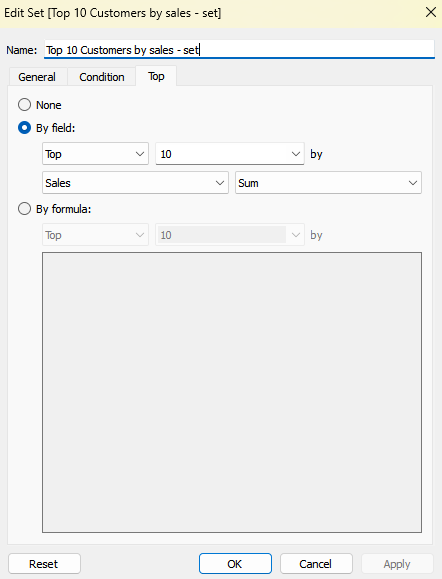Open the Sum aggregation dropdown
The height and width of the screenshot is (579, 442).
click(328, 182)
